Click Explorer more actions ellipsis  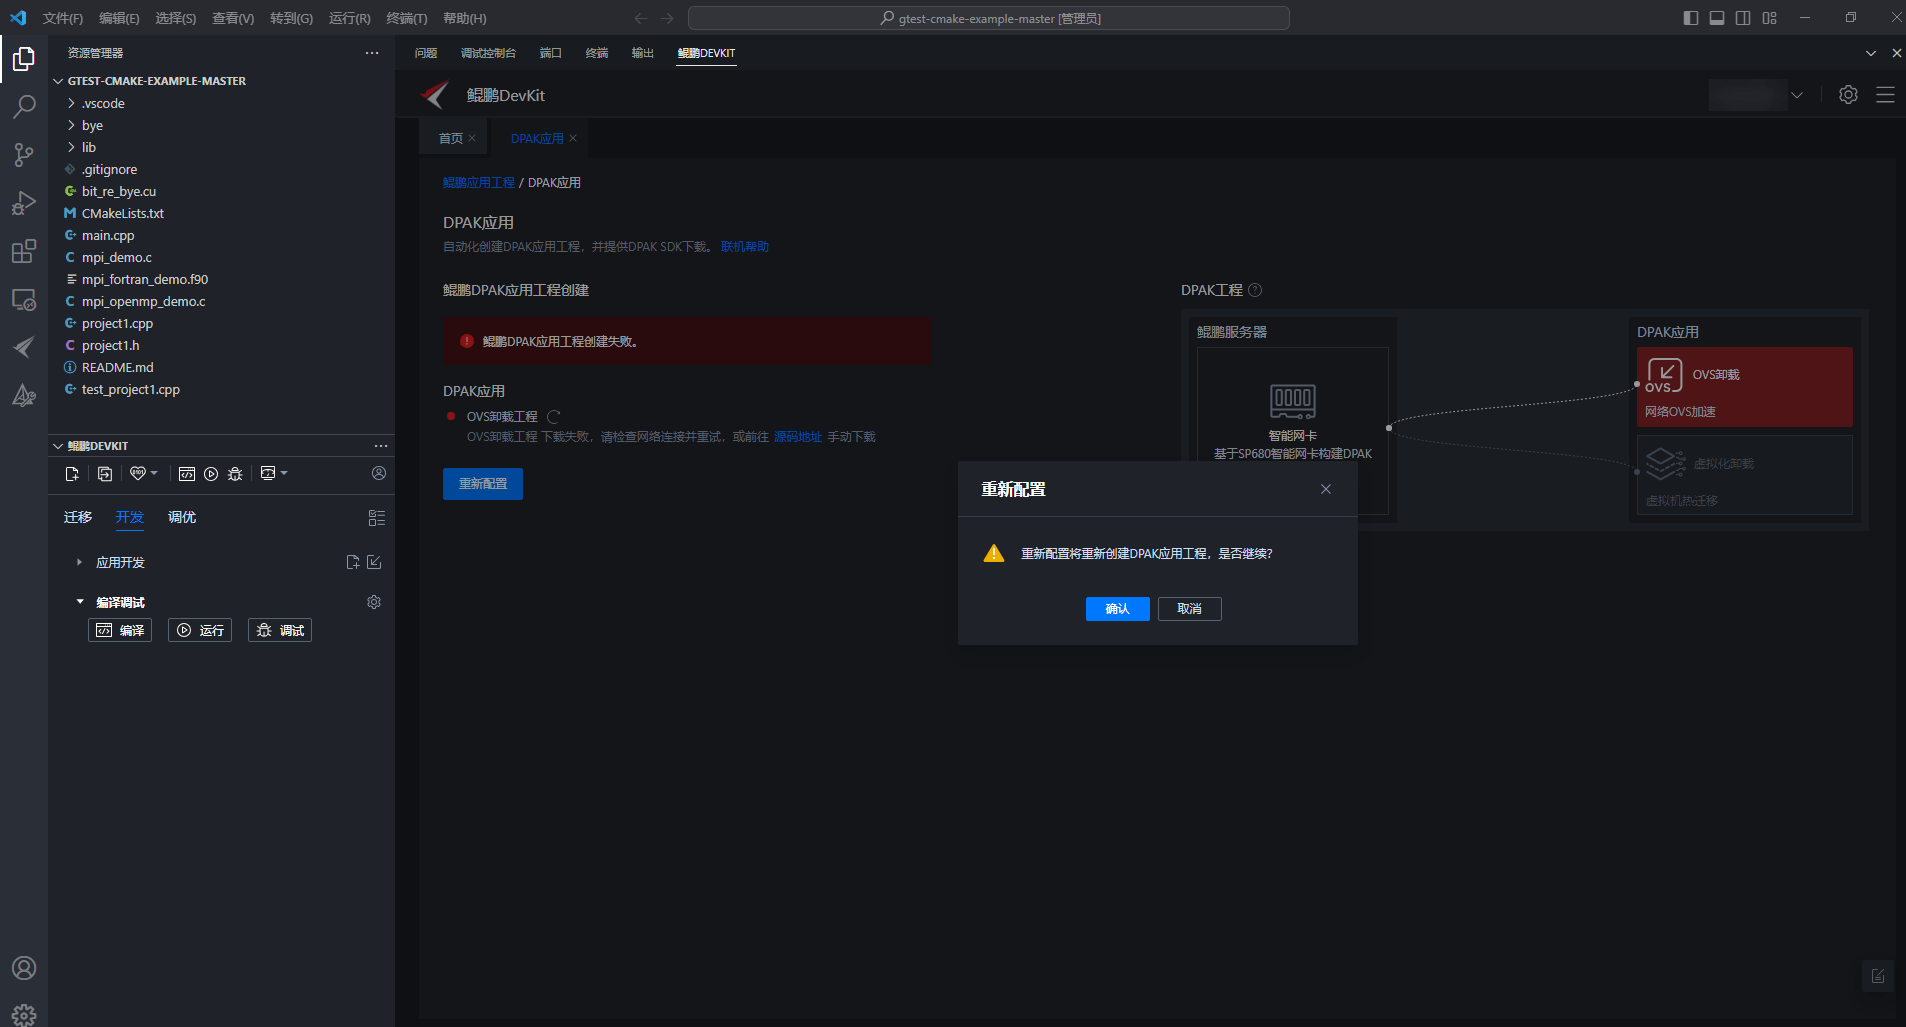coord(372,53)
